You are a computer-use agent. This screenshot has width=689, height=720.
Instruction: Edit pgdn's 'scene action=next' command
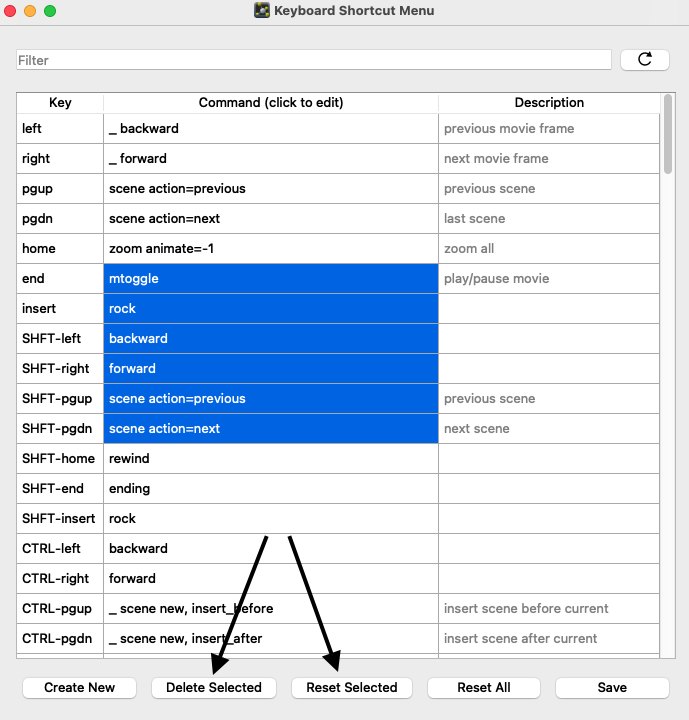coord(271,219)
